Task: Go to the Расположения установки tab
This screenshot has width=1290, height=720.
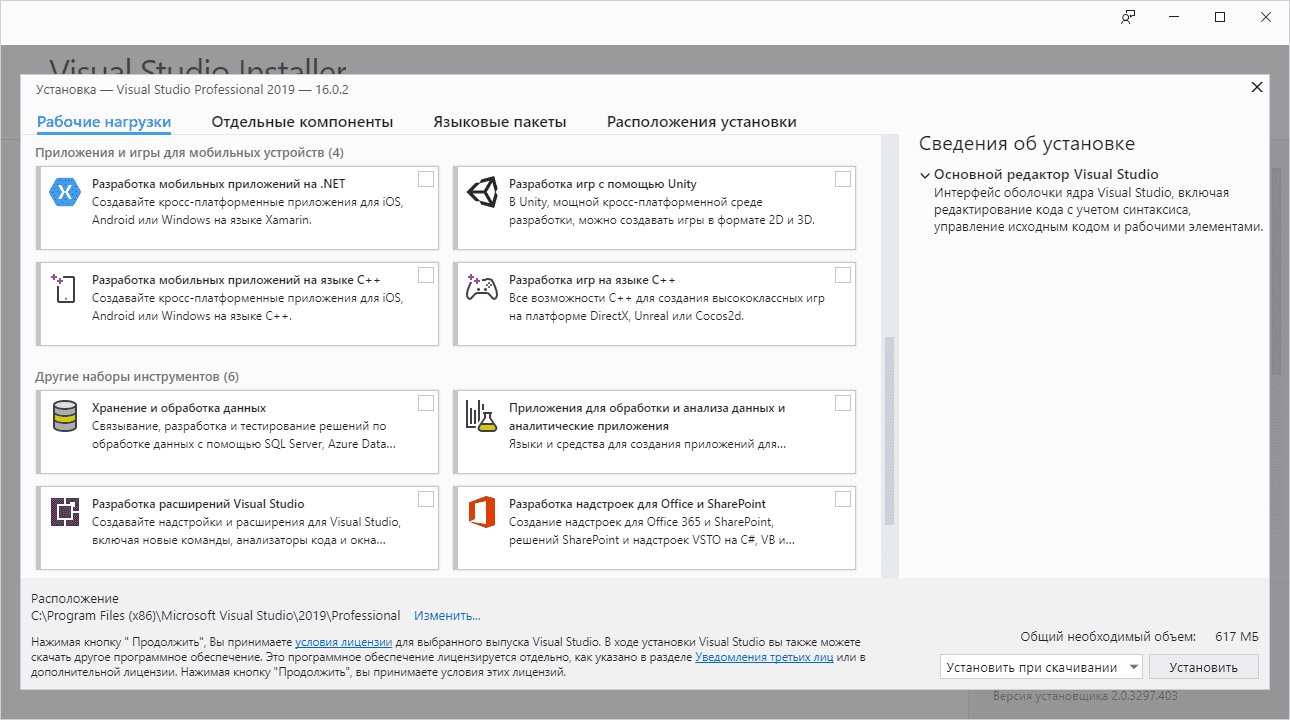Action: coord(702,122)
